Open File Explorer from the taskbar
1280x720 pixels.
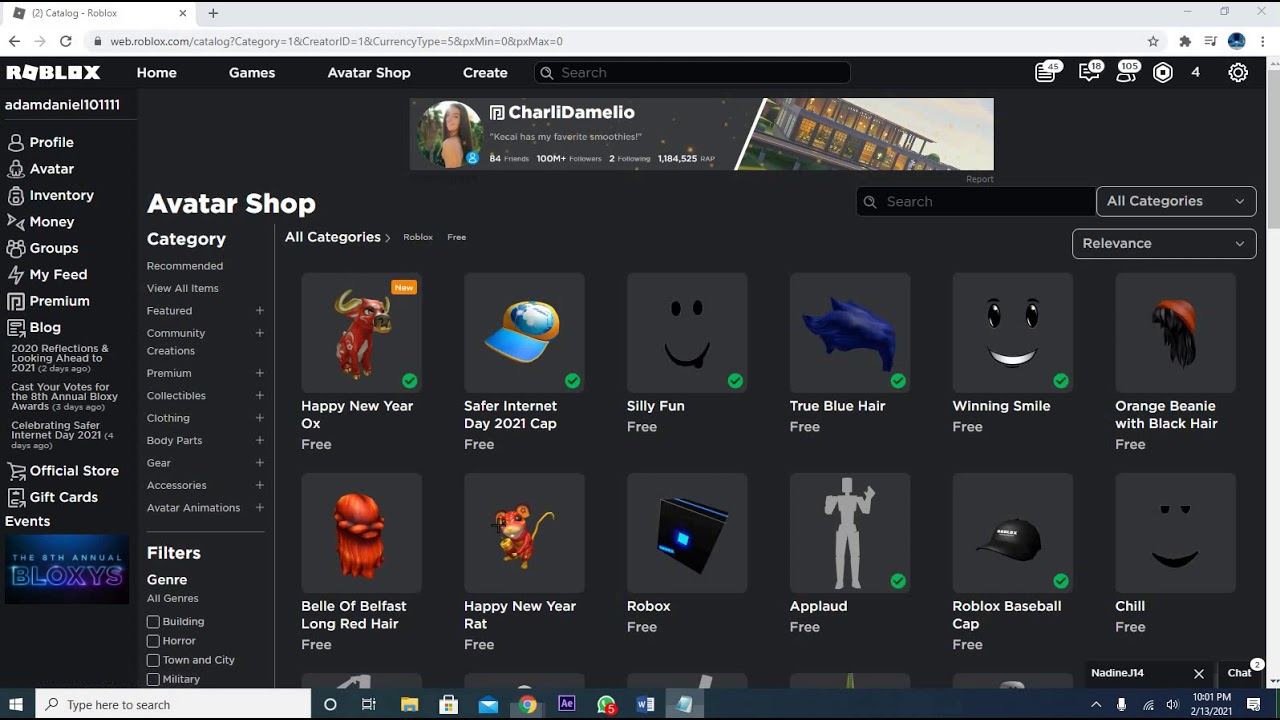pyautogui.click(x=409, y=704)
